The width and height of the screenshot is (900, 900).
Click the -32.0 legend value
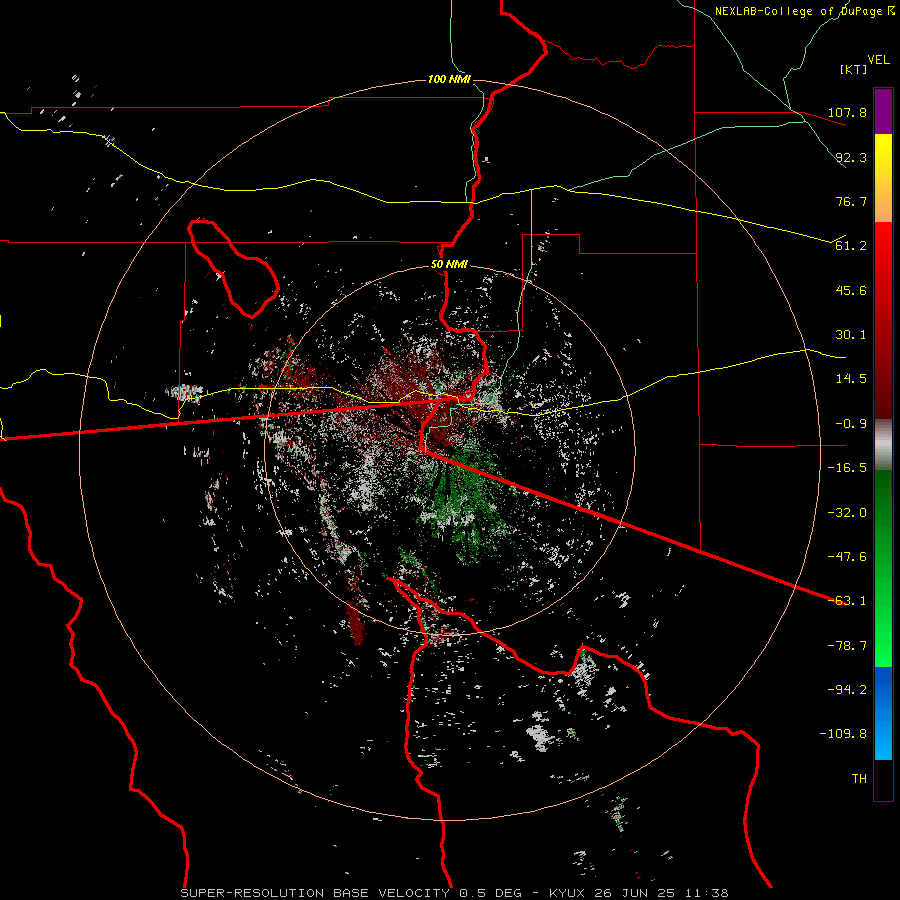click(847, 513)
